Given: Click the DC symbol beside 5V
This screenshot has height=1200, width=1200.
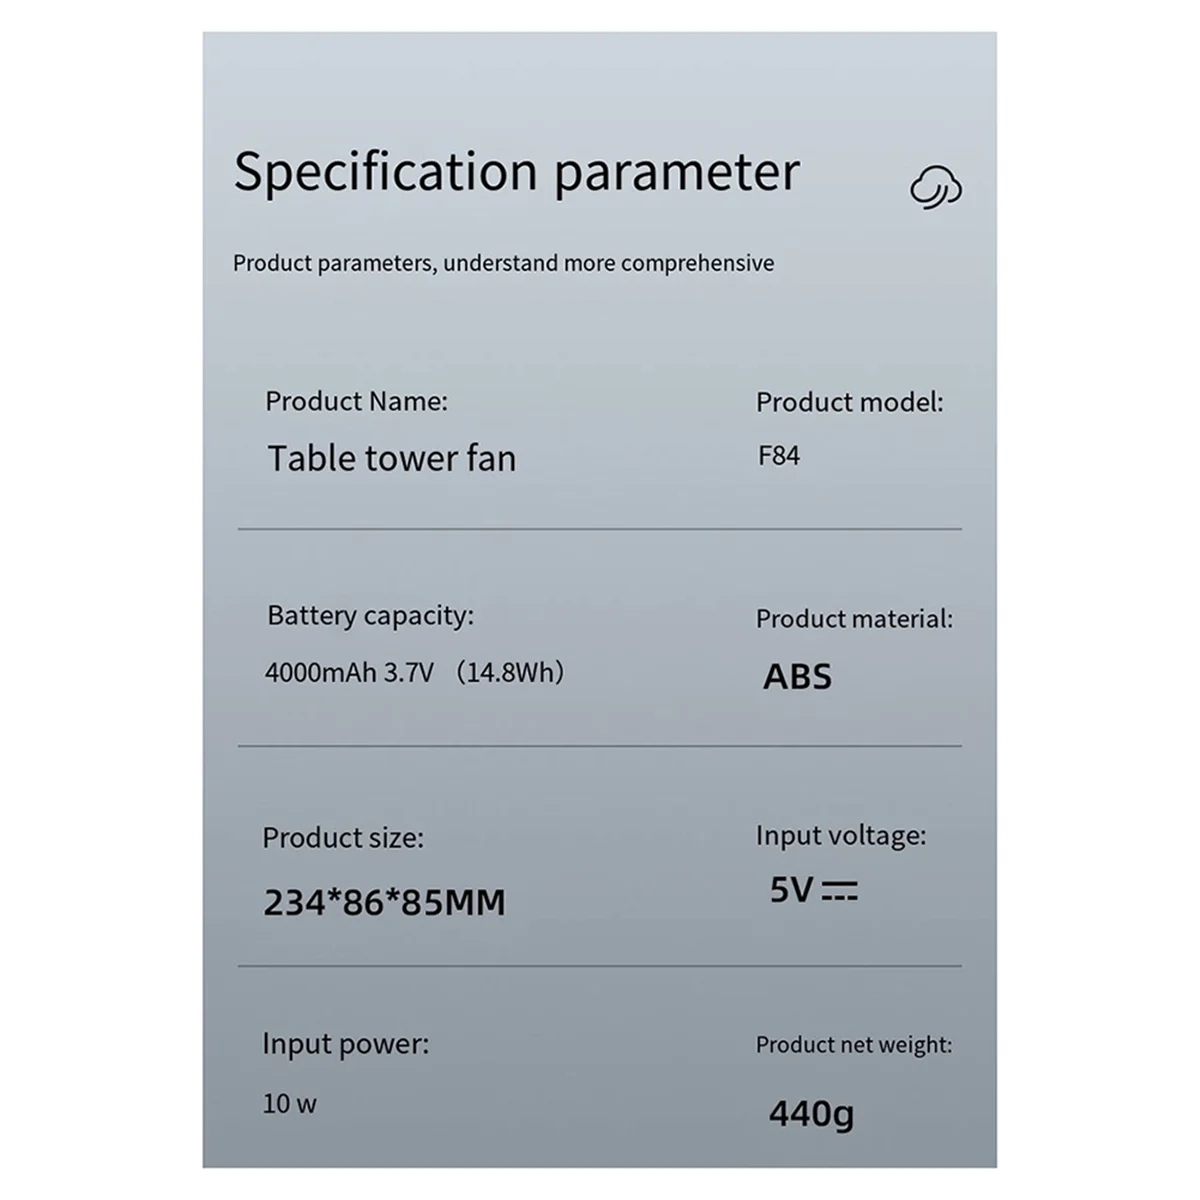Looking at the screenshot, I should pos(839,890).
